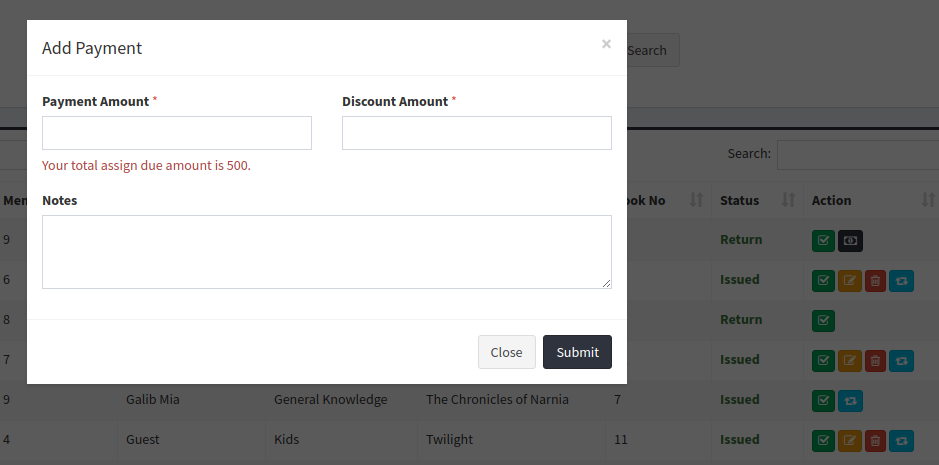939x465 pixels.
Task: Click the black cash payment icon
Action: click(x=850, y=240)
